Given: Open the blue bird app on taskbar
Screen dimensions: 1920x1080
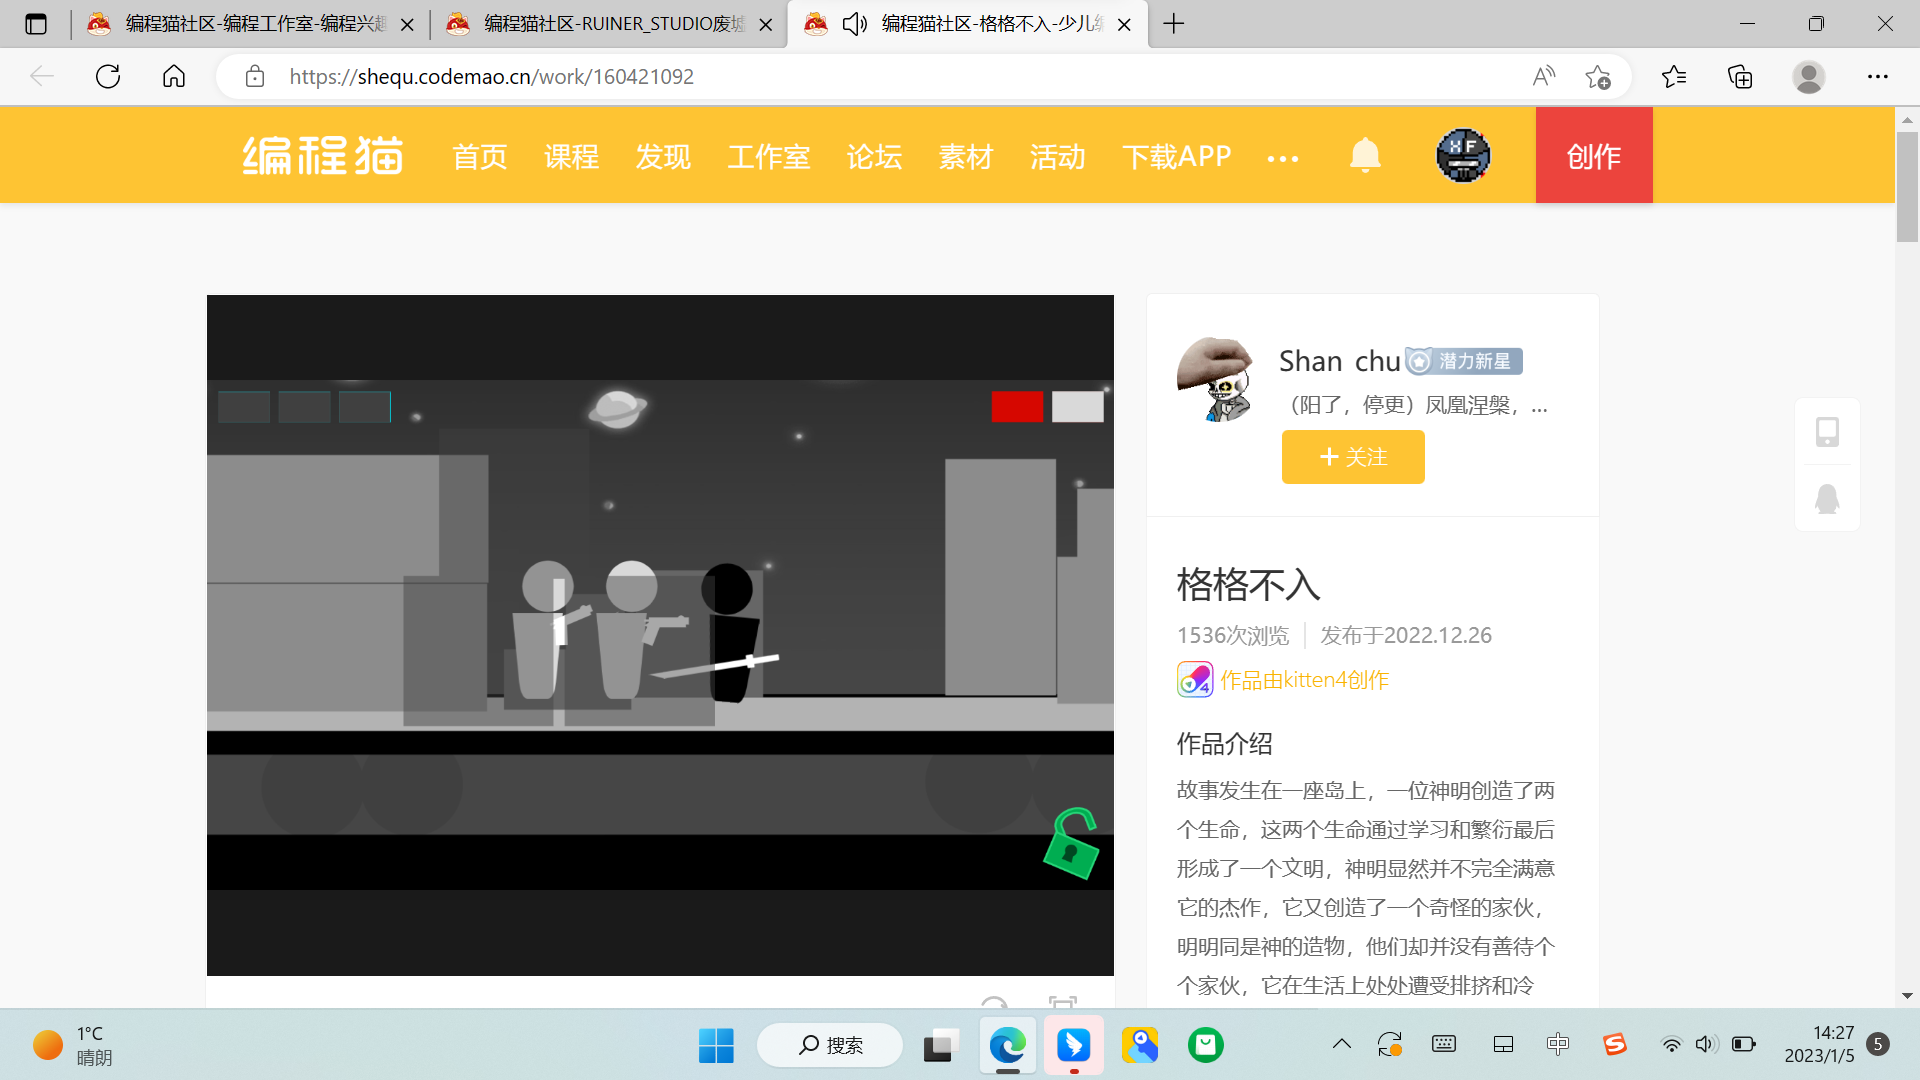Looking at the screenshot, I should 1074,1045.
